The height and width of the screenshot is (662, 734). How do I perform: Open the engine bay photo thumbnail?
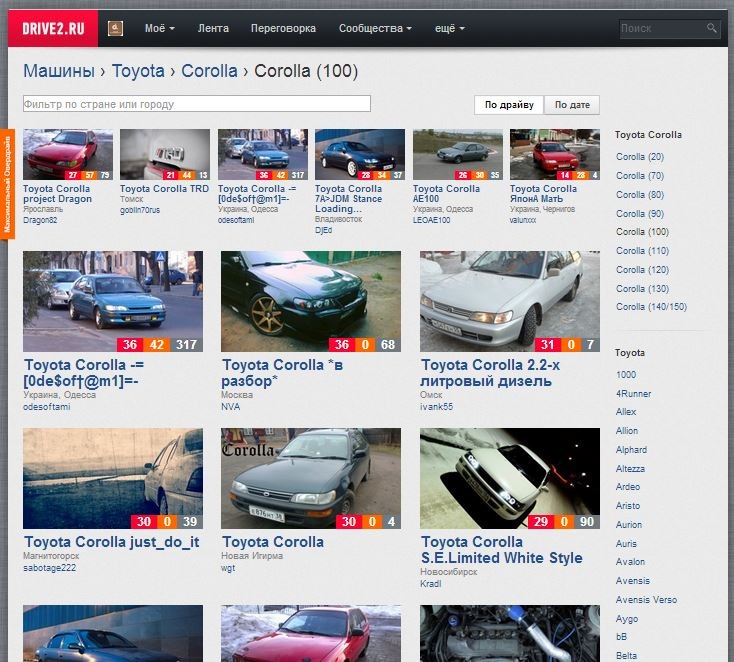tap(510, 633)
